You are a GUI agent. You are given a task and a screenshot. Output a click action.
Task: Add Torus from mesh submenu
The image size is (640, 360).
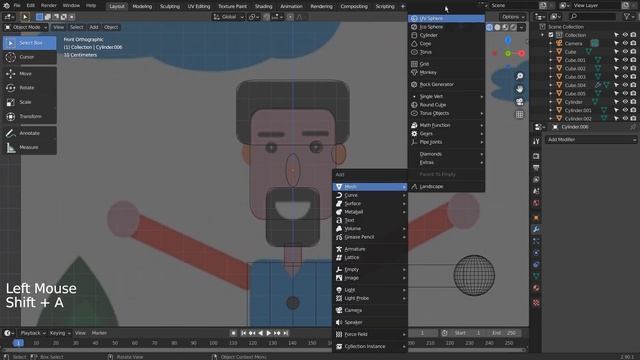[446, 52]
